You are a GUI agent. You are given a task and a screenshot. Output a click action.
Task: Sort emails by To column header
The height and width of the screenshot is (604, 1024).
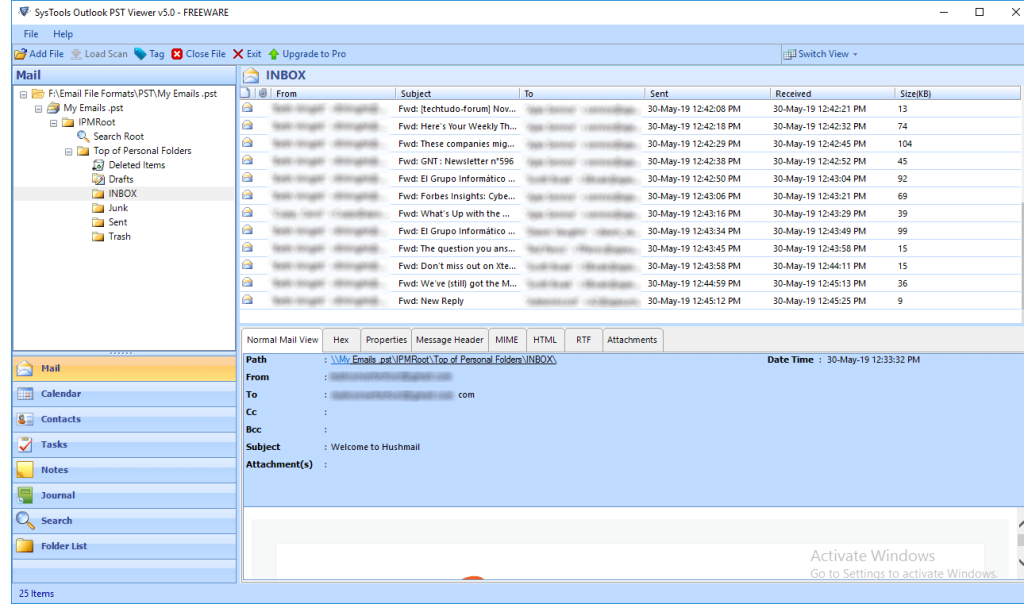[x=582, y=94]
